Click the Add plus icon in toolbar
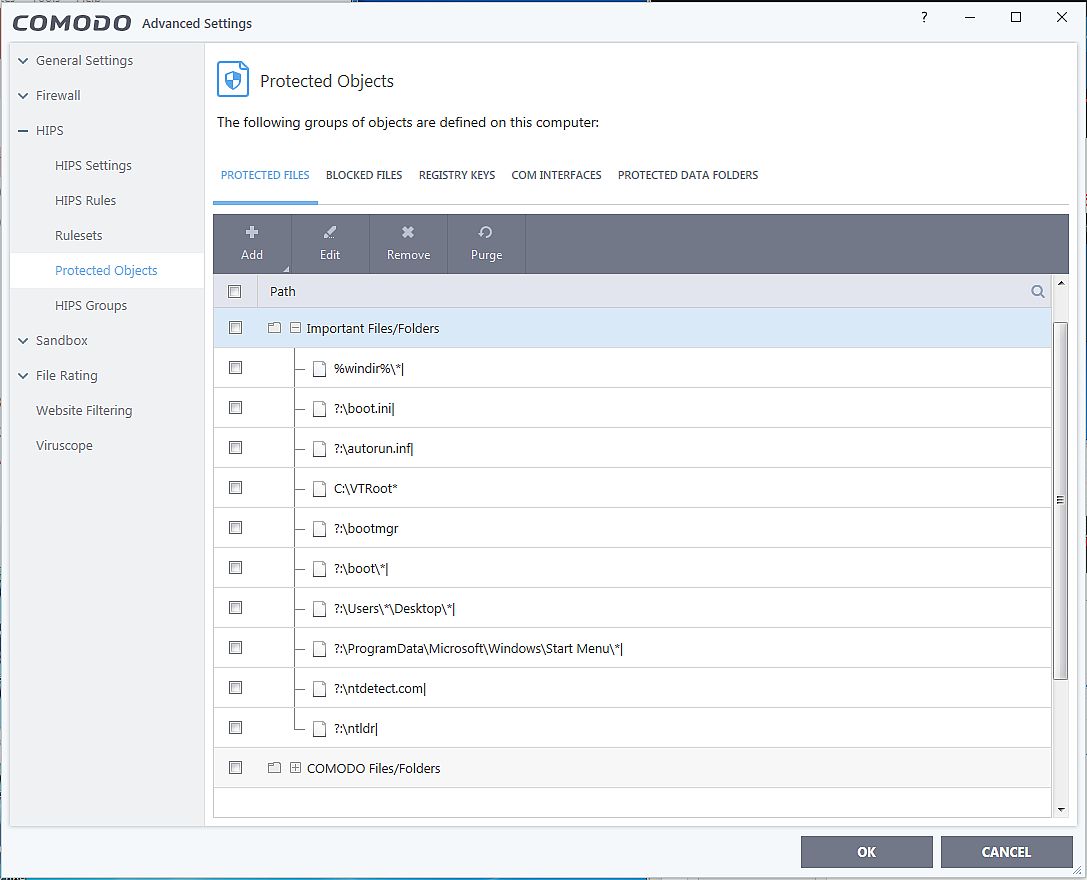1087x880 pixels. (252, 232)
